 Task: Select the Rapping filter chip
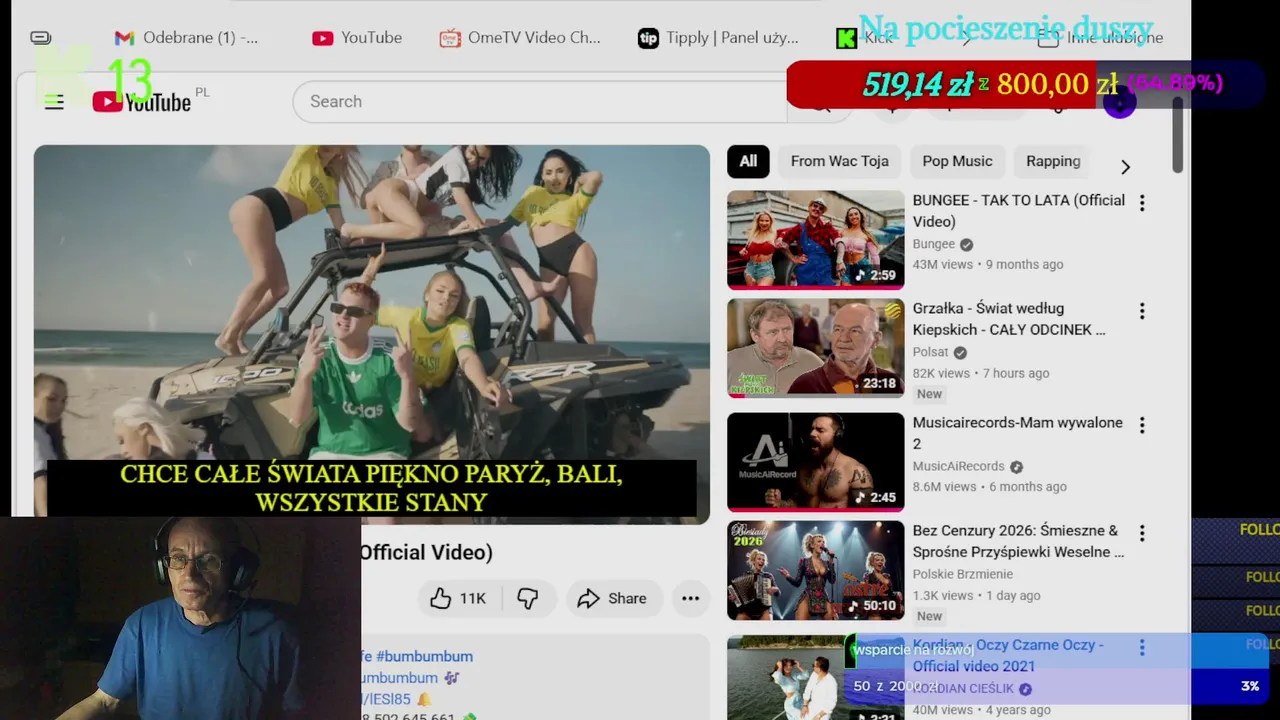pos(1053,161)
